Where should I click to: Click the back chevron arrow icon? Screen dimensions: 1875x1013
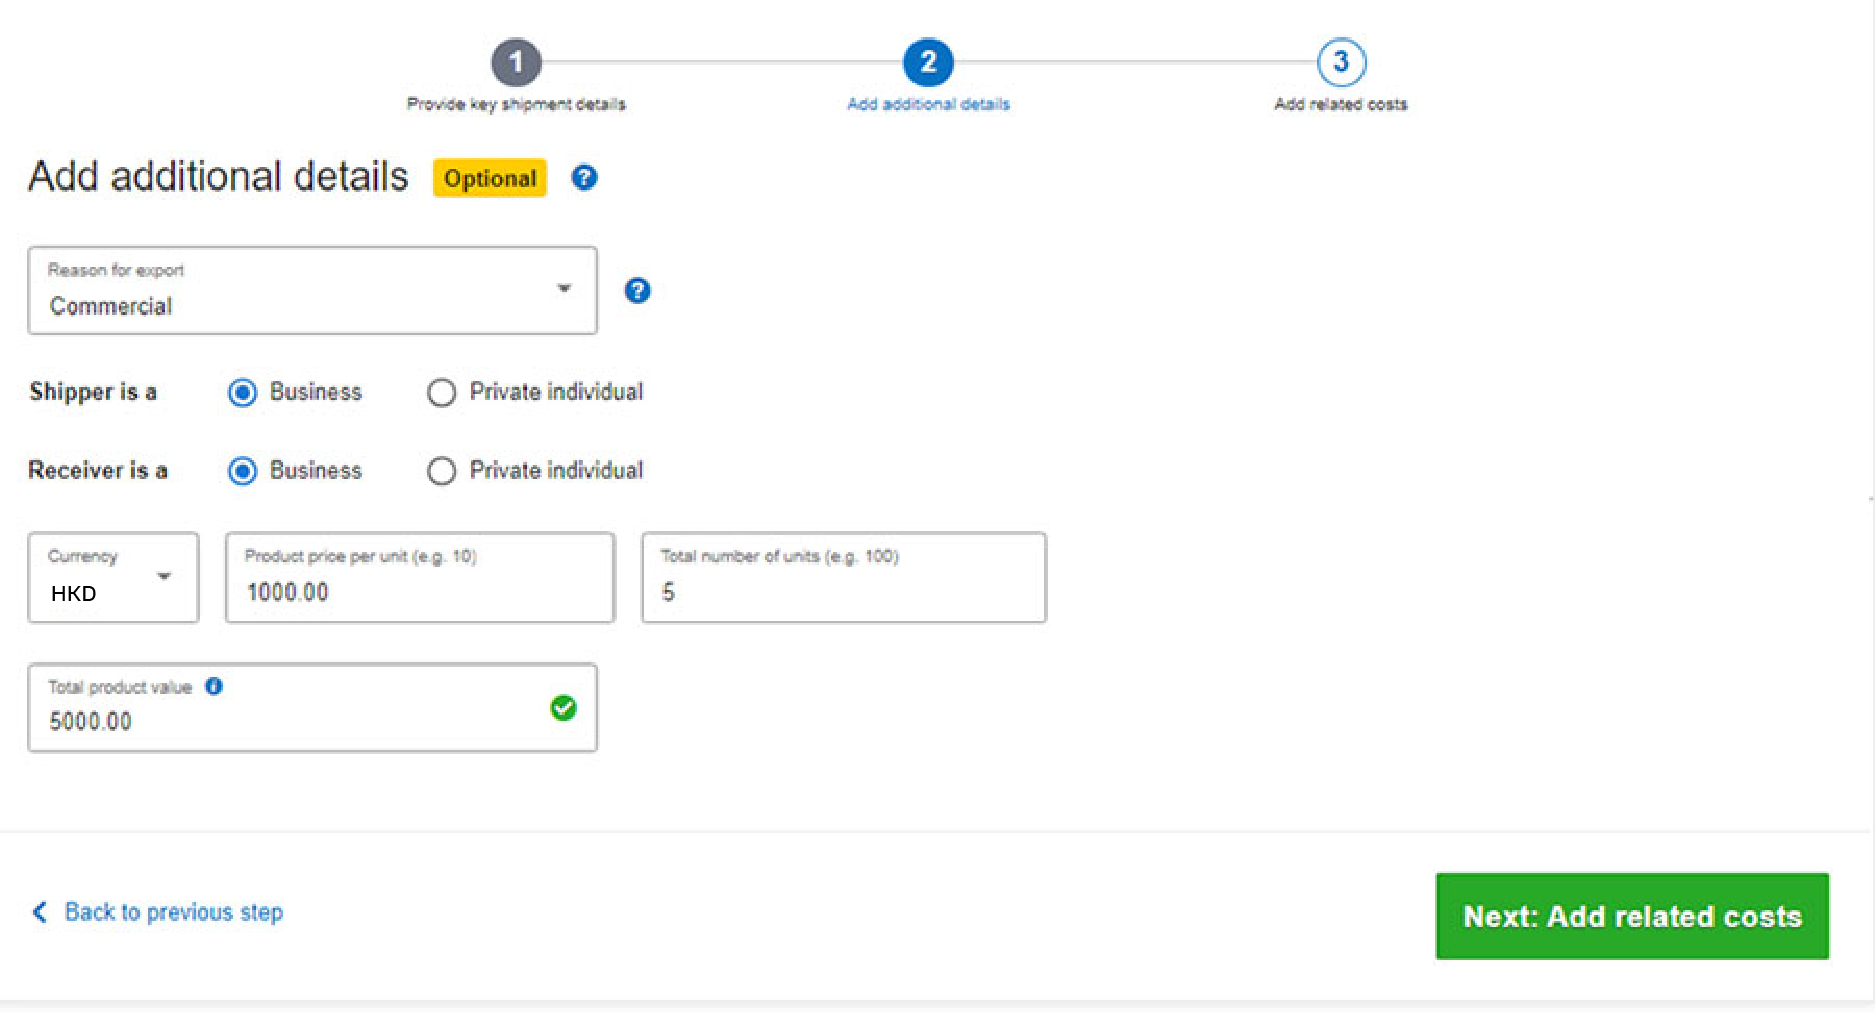tap(39, 912)
